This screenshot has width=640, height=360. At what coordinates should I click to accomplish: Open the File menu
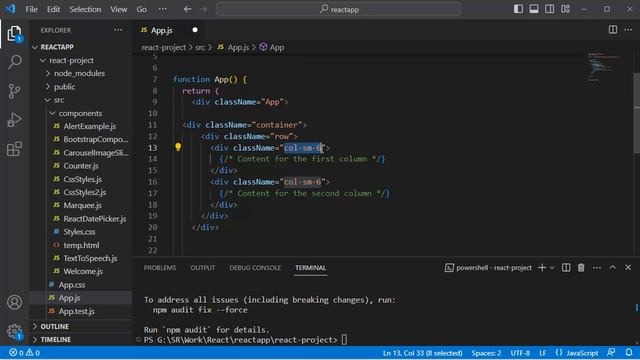(x=31, y=9)
